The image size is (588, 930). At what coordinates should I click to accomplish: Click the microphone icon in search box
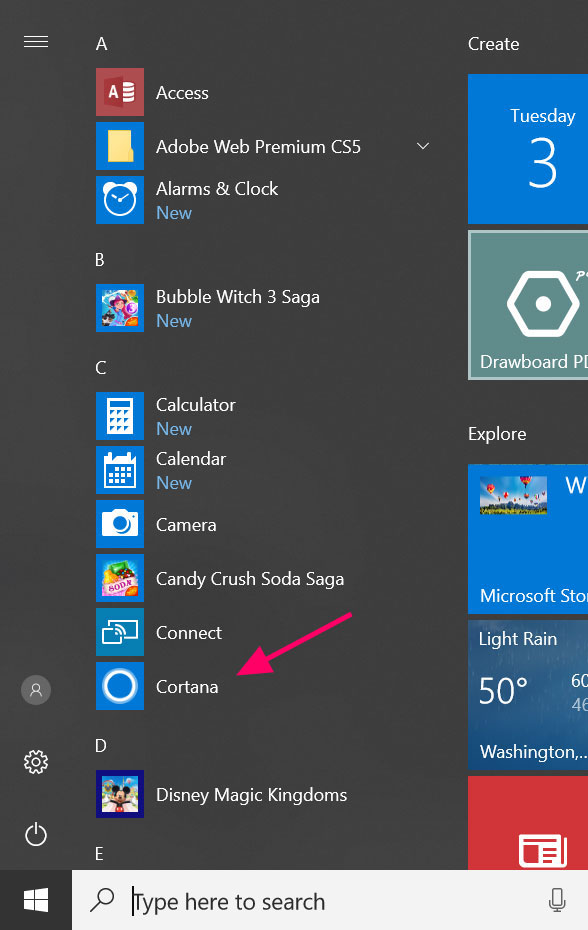(x=557, y=900)
